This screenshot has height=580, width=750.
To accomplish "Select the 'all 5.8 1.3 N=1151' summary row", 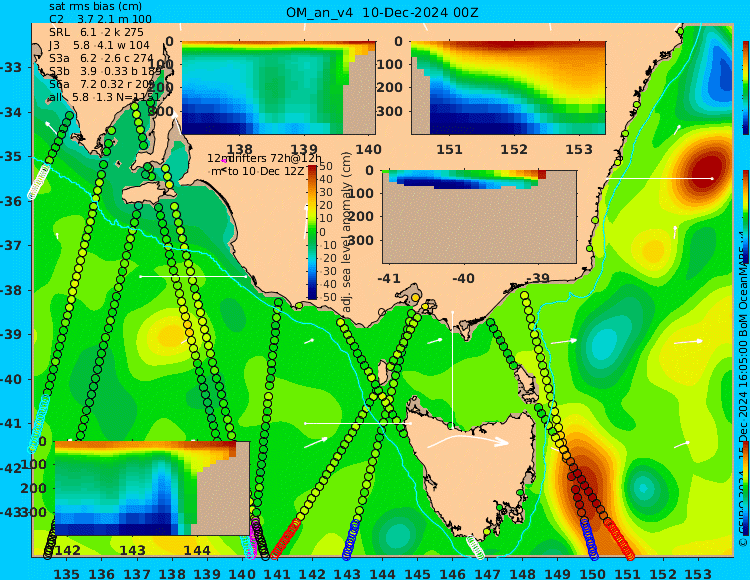I will pyautogui.click(x=105, y=97).
